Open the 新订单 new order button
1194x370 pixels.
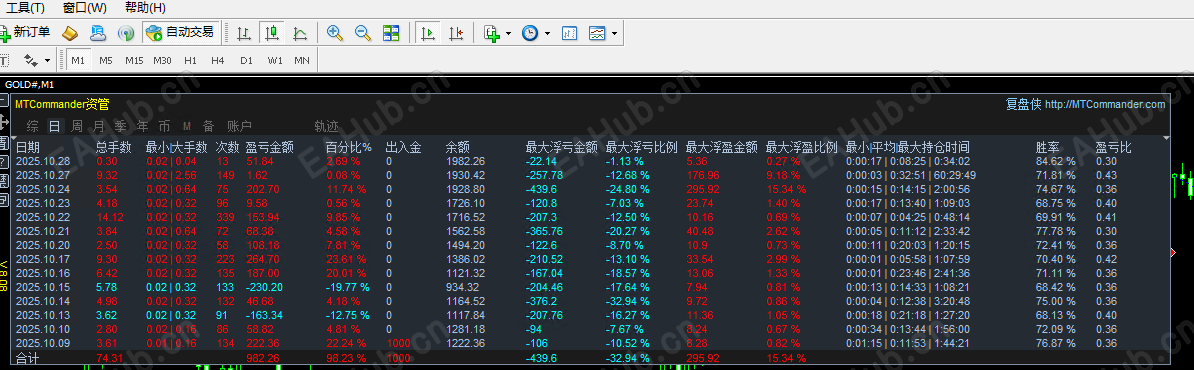tap(26, 33)
